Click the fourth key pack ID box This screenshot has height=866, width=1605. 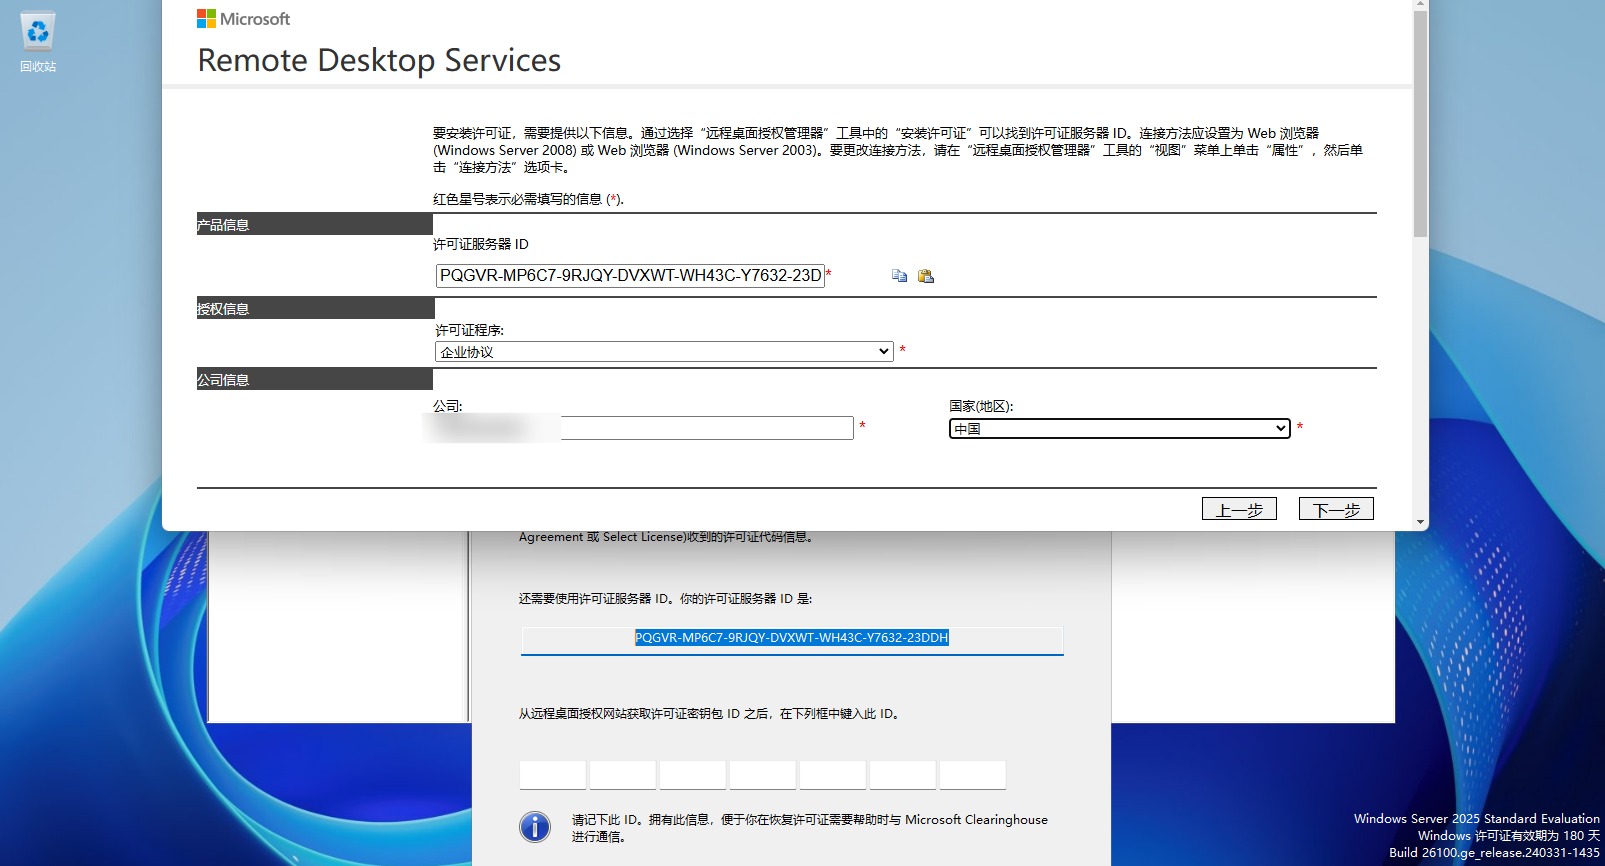tap(763, 775)
